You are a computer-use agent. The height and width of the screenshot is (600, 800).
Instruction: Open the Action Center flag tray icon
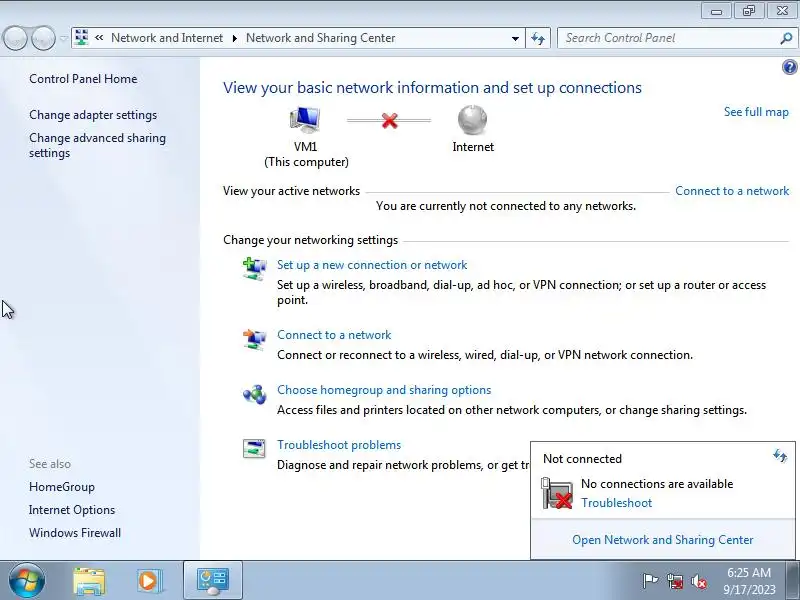[650, 581]
